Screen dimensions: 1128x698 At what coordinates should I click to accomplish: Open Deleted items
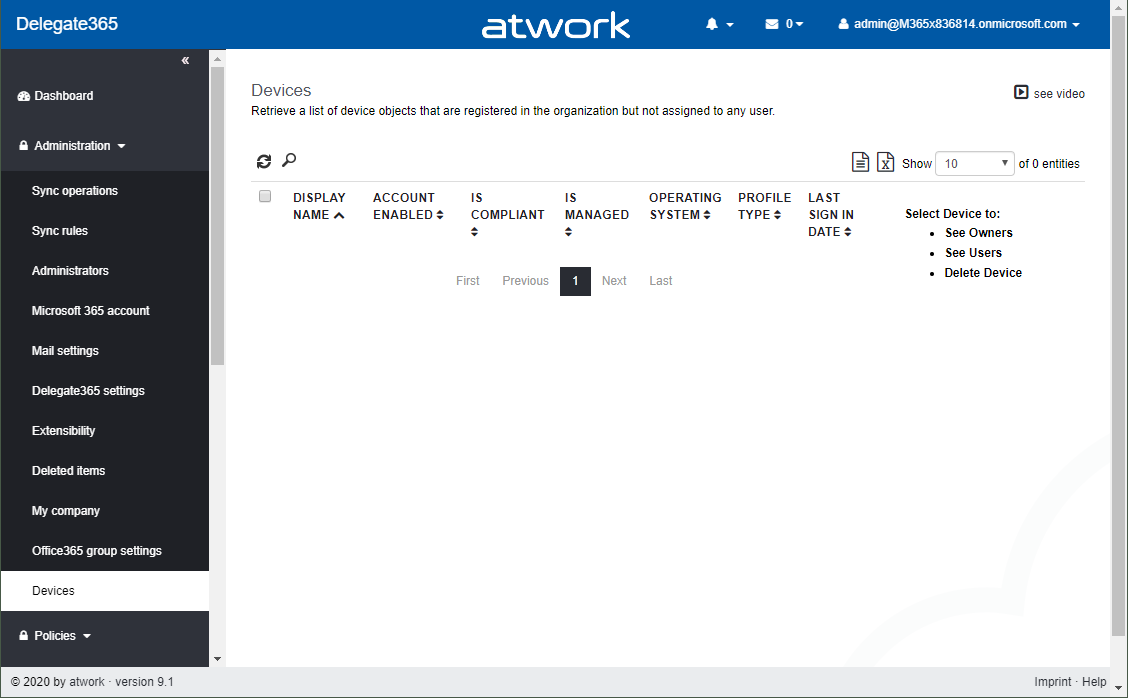pyautogui.click(x=68, y=471)
